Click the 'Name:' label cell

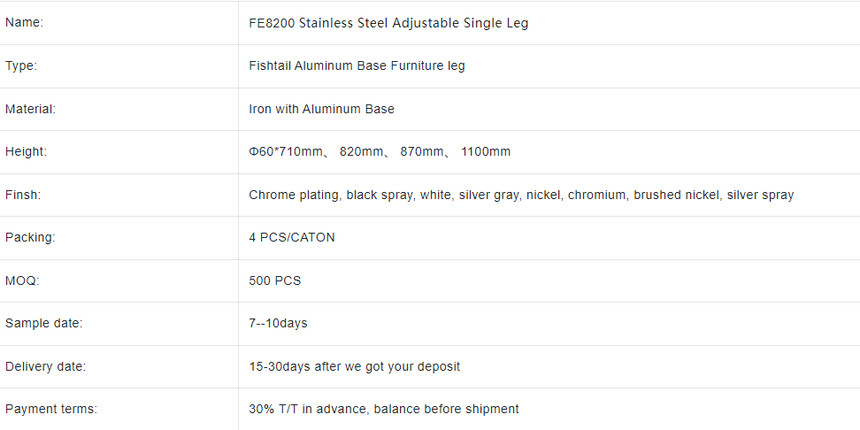click(119, 23)
